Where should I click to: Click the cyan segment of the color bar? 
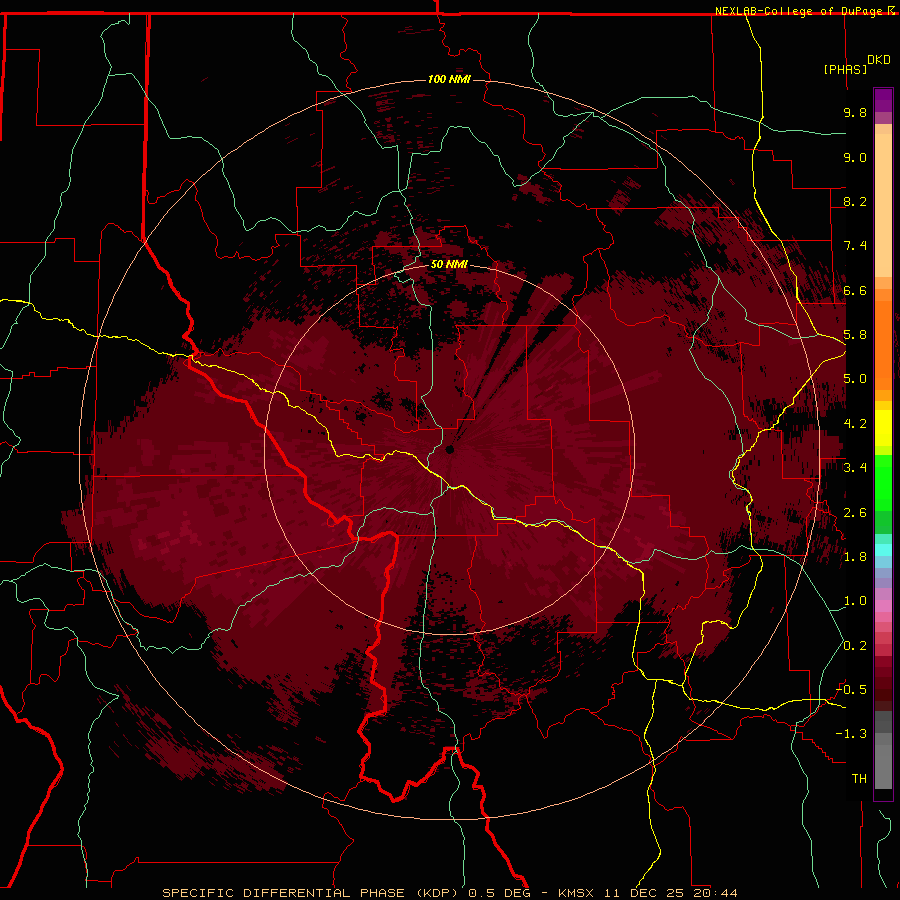click(883, 550)
